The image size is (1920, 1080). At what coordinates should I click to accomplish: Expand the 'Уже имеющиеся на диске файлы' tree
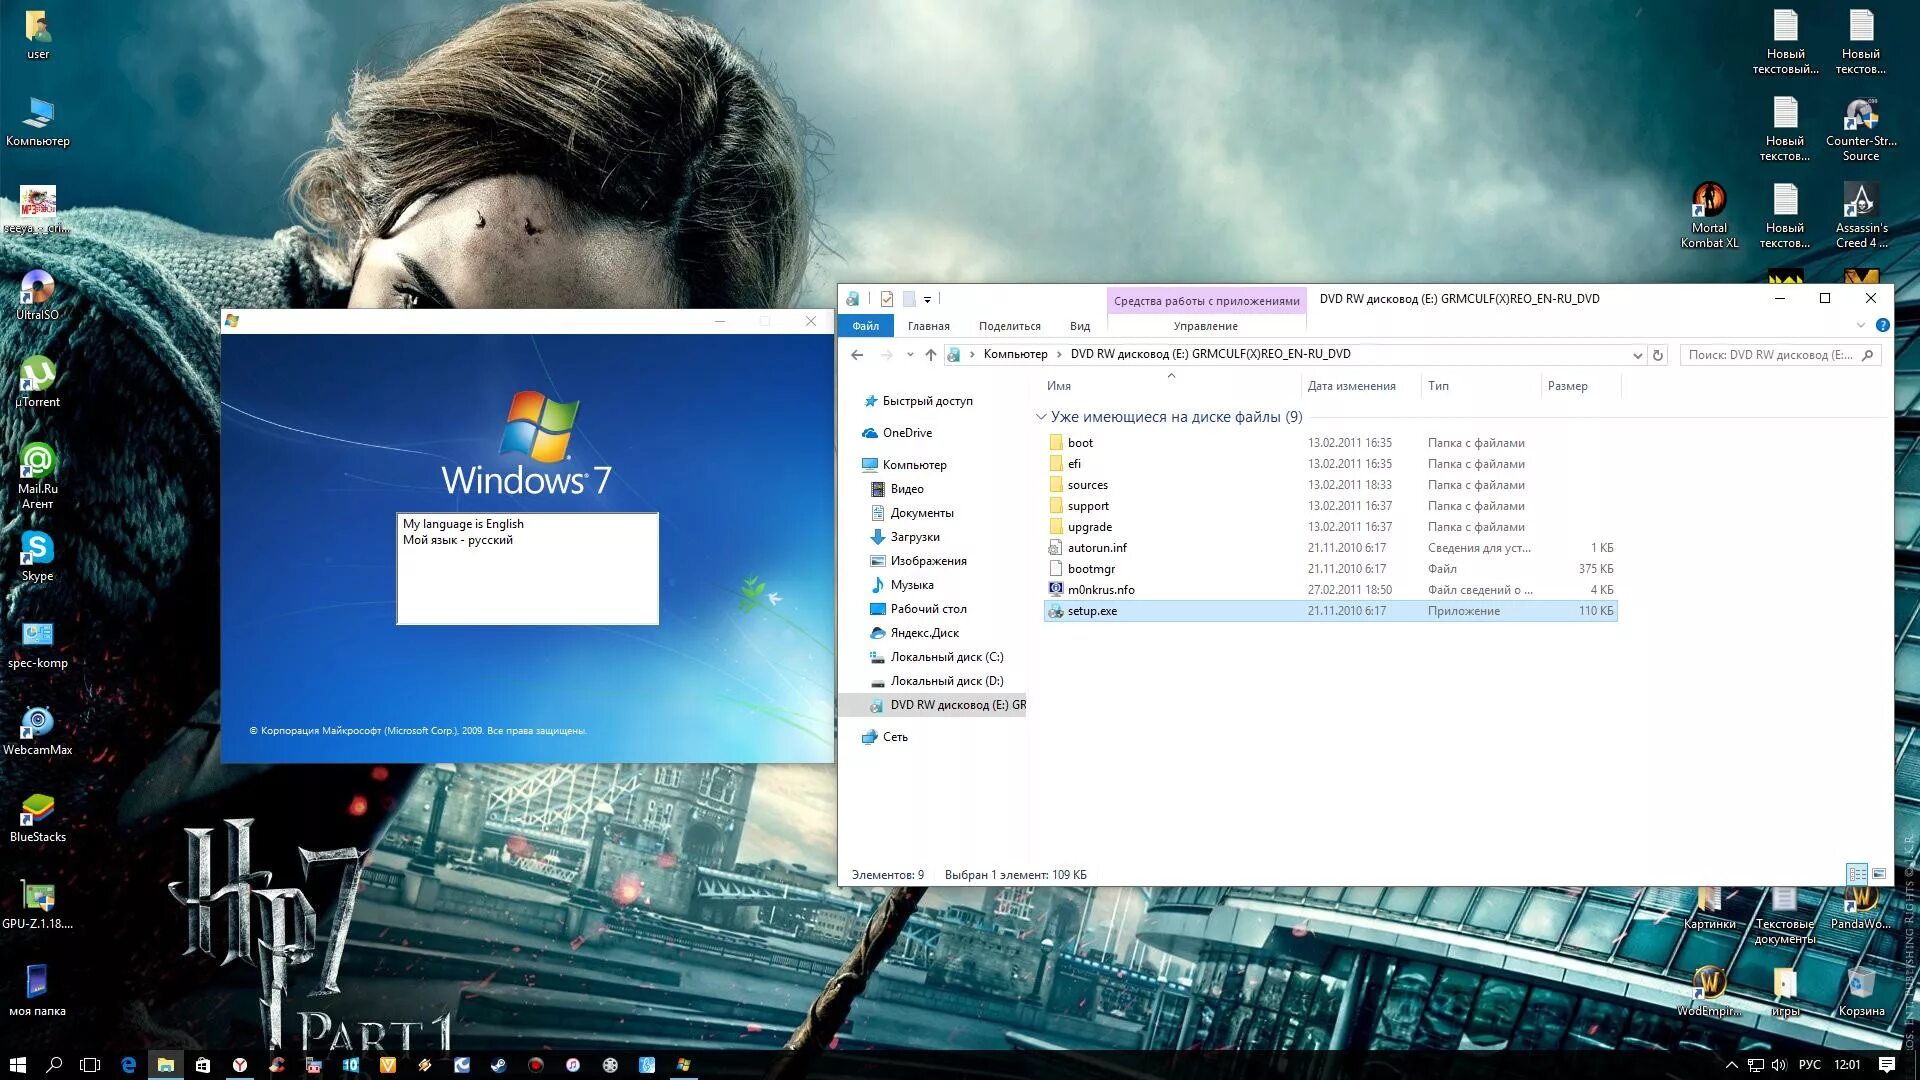coord(1042,417)
